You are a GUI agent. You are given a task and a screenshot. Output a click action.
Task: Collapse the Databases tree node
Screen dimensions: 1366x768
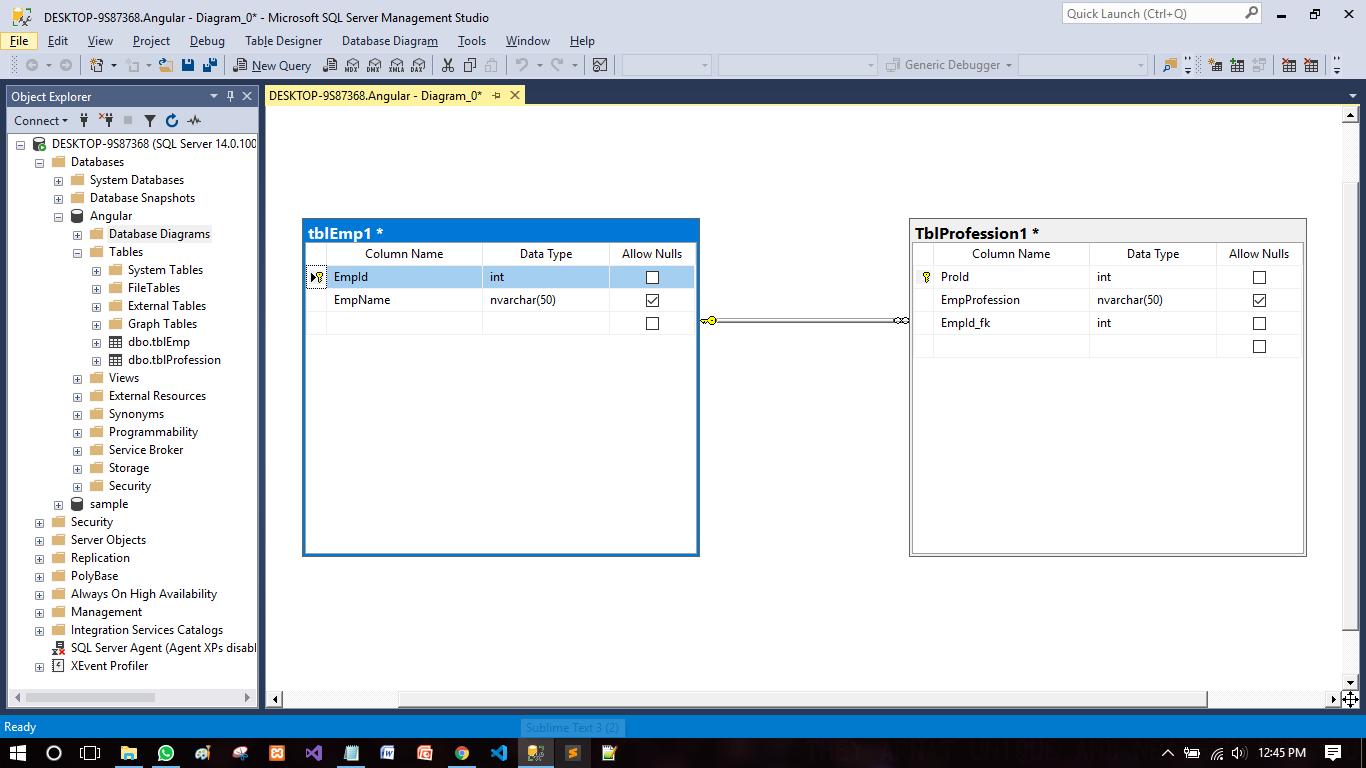[39, 162]
